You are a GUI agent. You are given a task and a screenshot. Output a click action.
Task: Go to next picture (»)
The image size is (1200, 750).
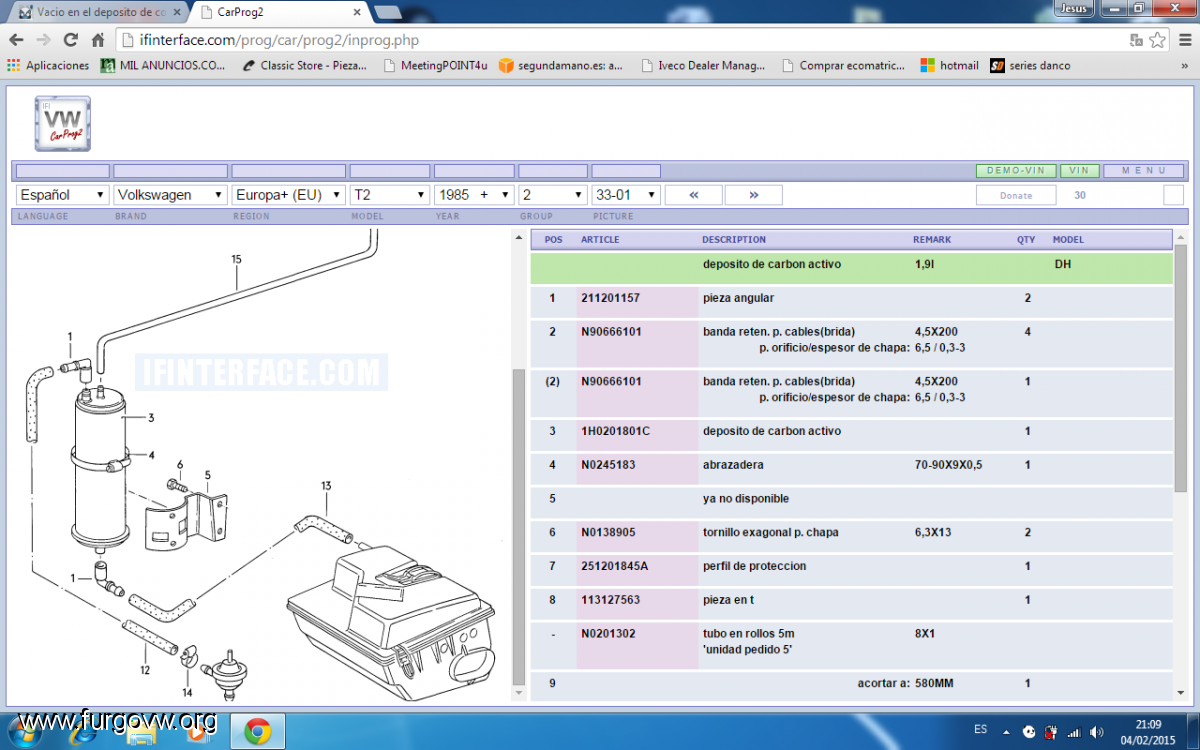coord(753,195)
